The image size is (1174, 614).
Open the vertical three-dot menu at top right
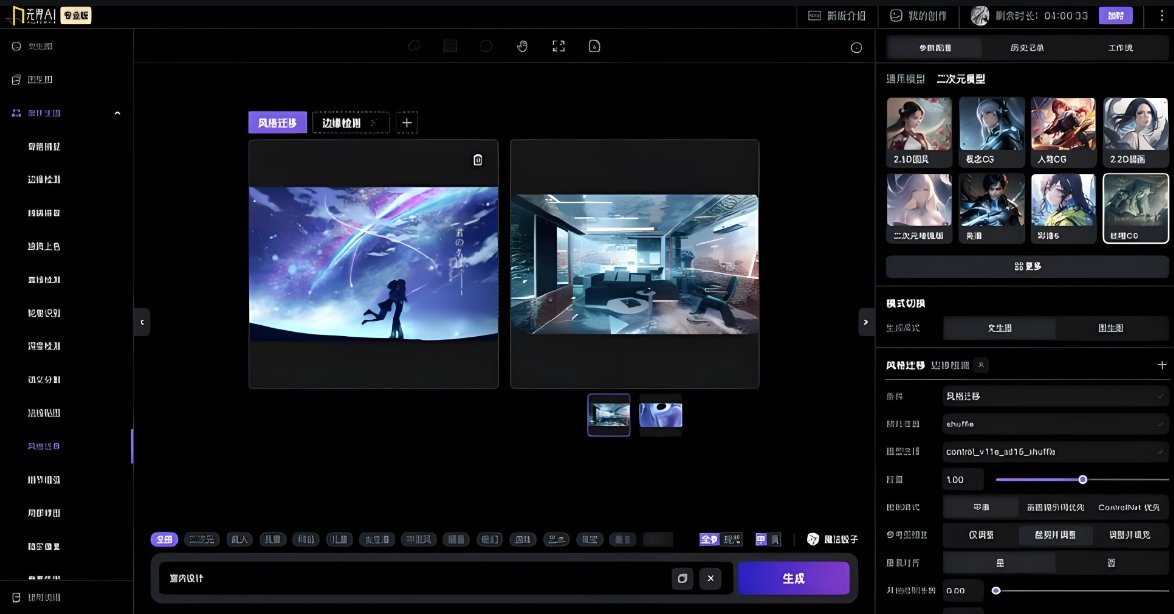1162,15
